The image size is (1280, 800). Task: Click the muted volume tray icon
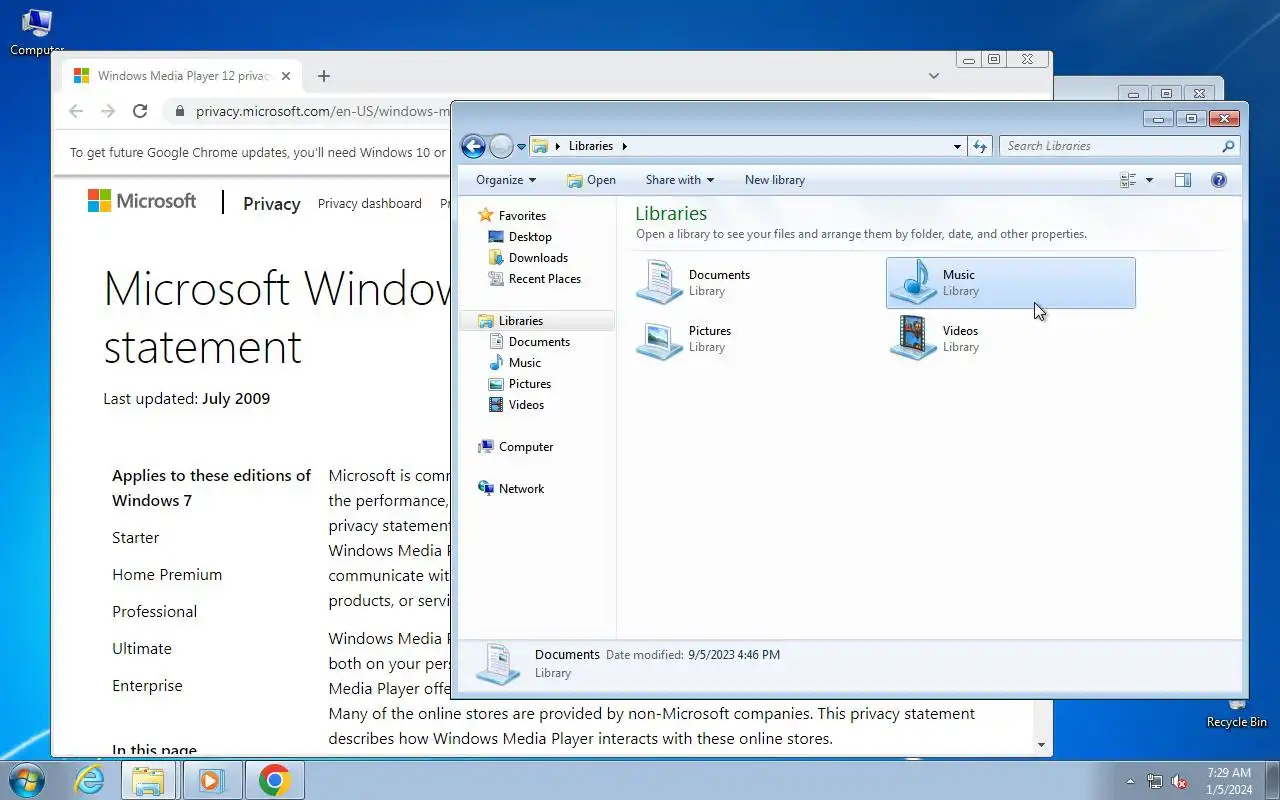coord(1180,781)
